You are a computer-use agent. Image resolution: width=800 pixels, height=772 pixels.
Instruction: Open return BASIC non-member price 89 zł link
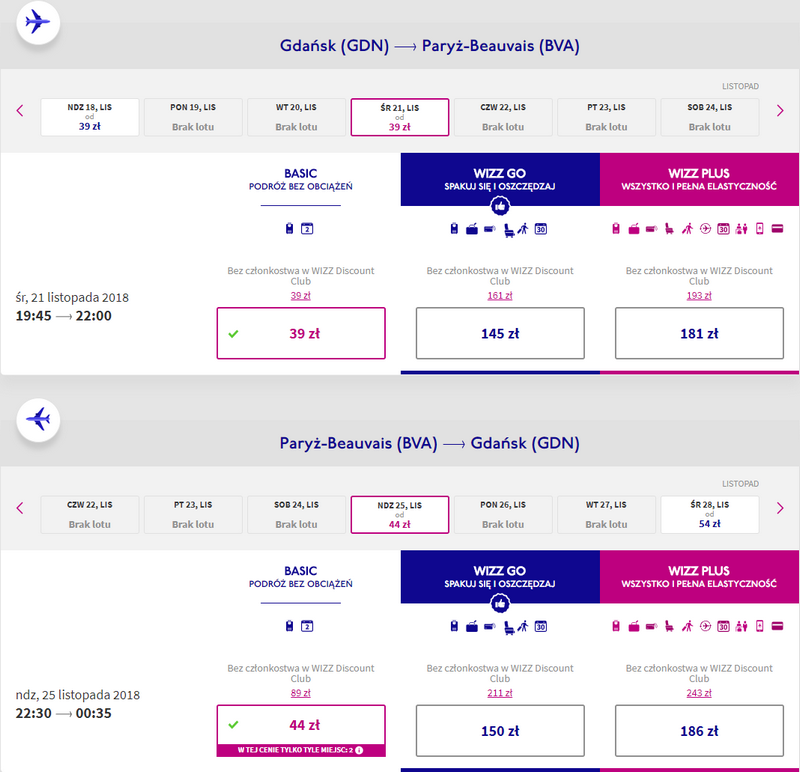301,693
